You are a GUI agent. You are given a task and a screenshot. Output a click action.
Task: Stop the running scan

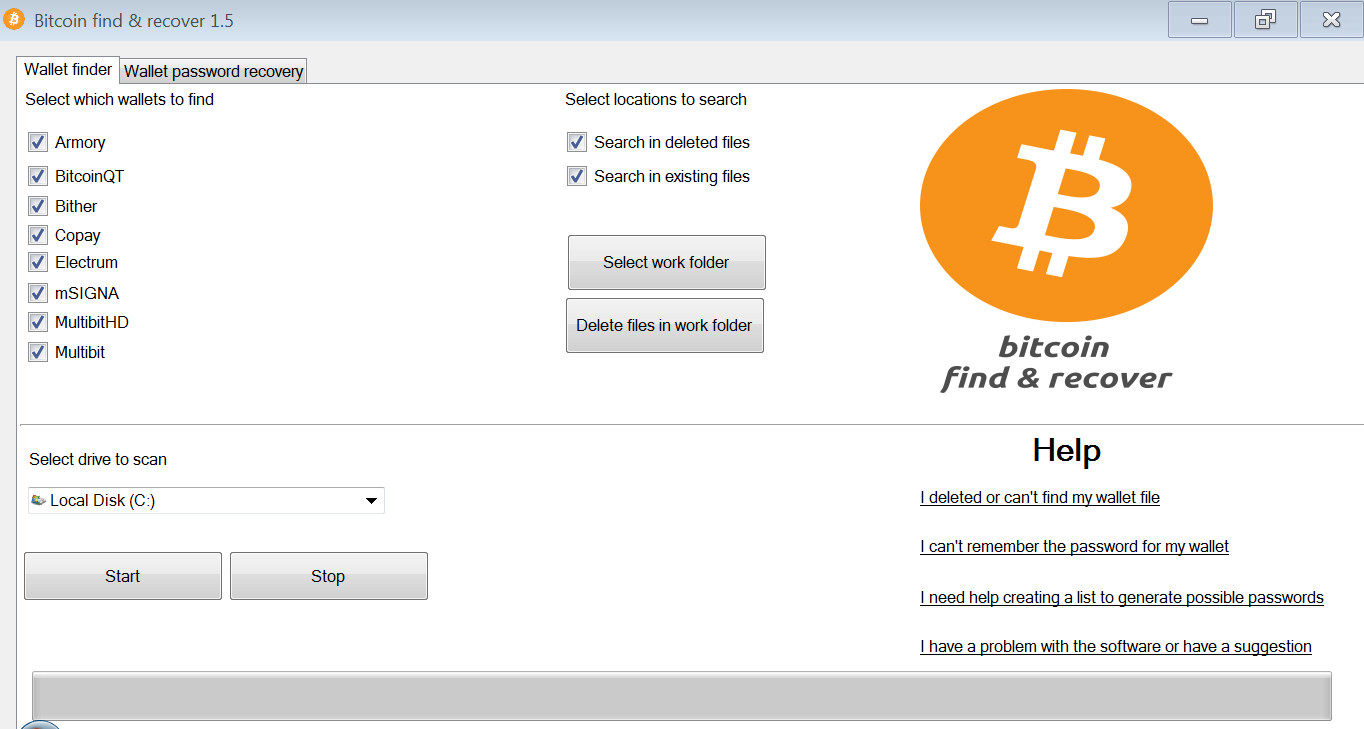pyautogui.click(x=328, y=576)
